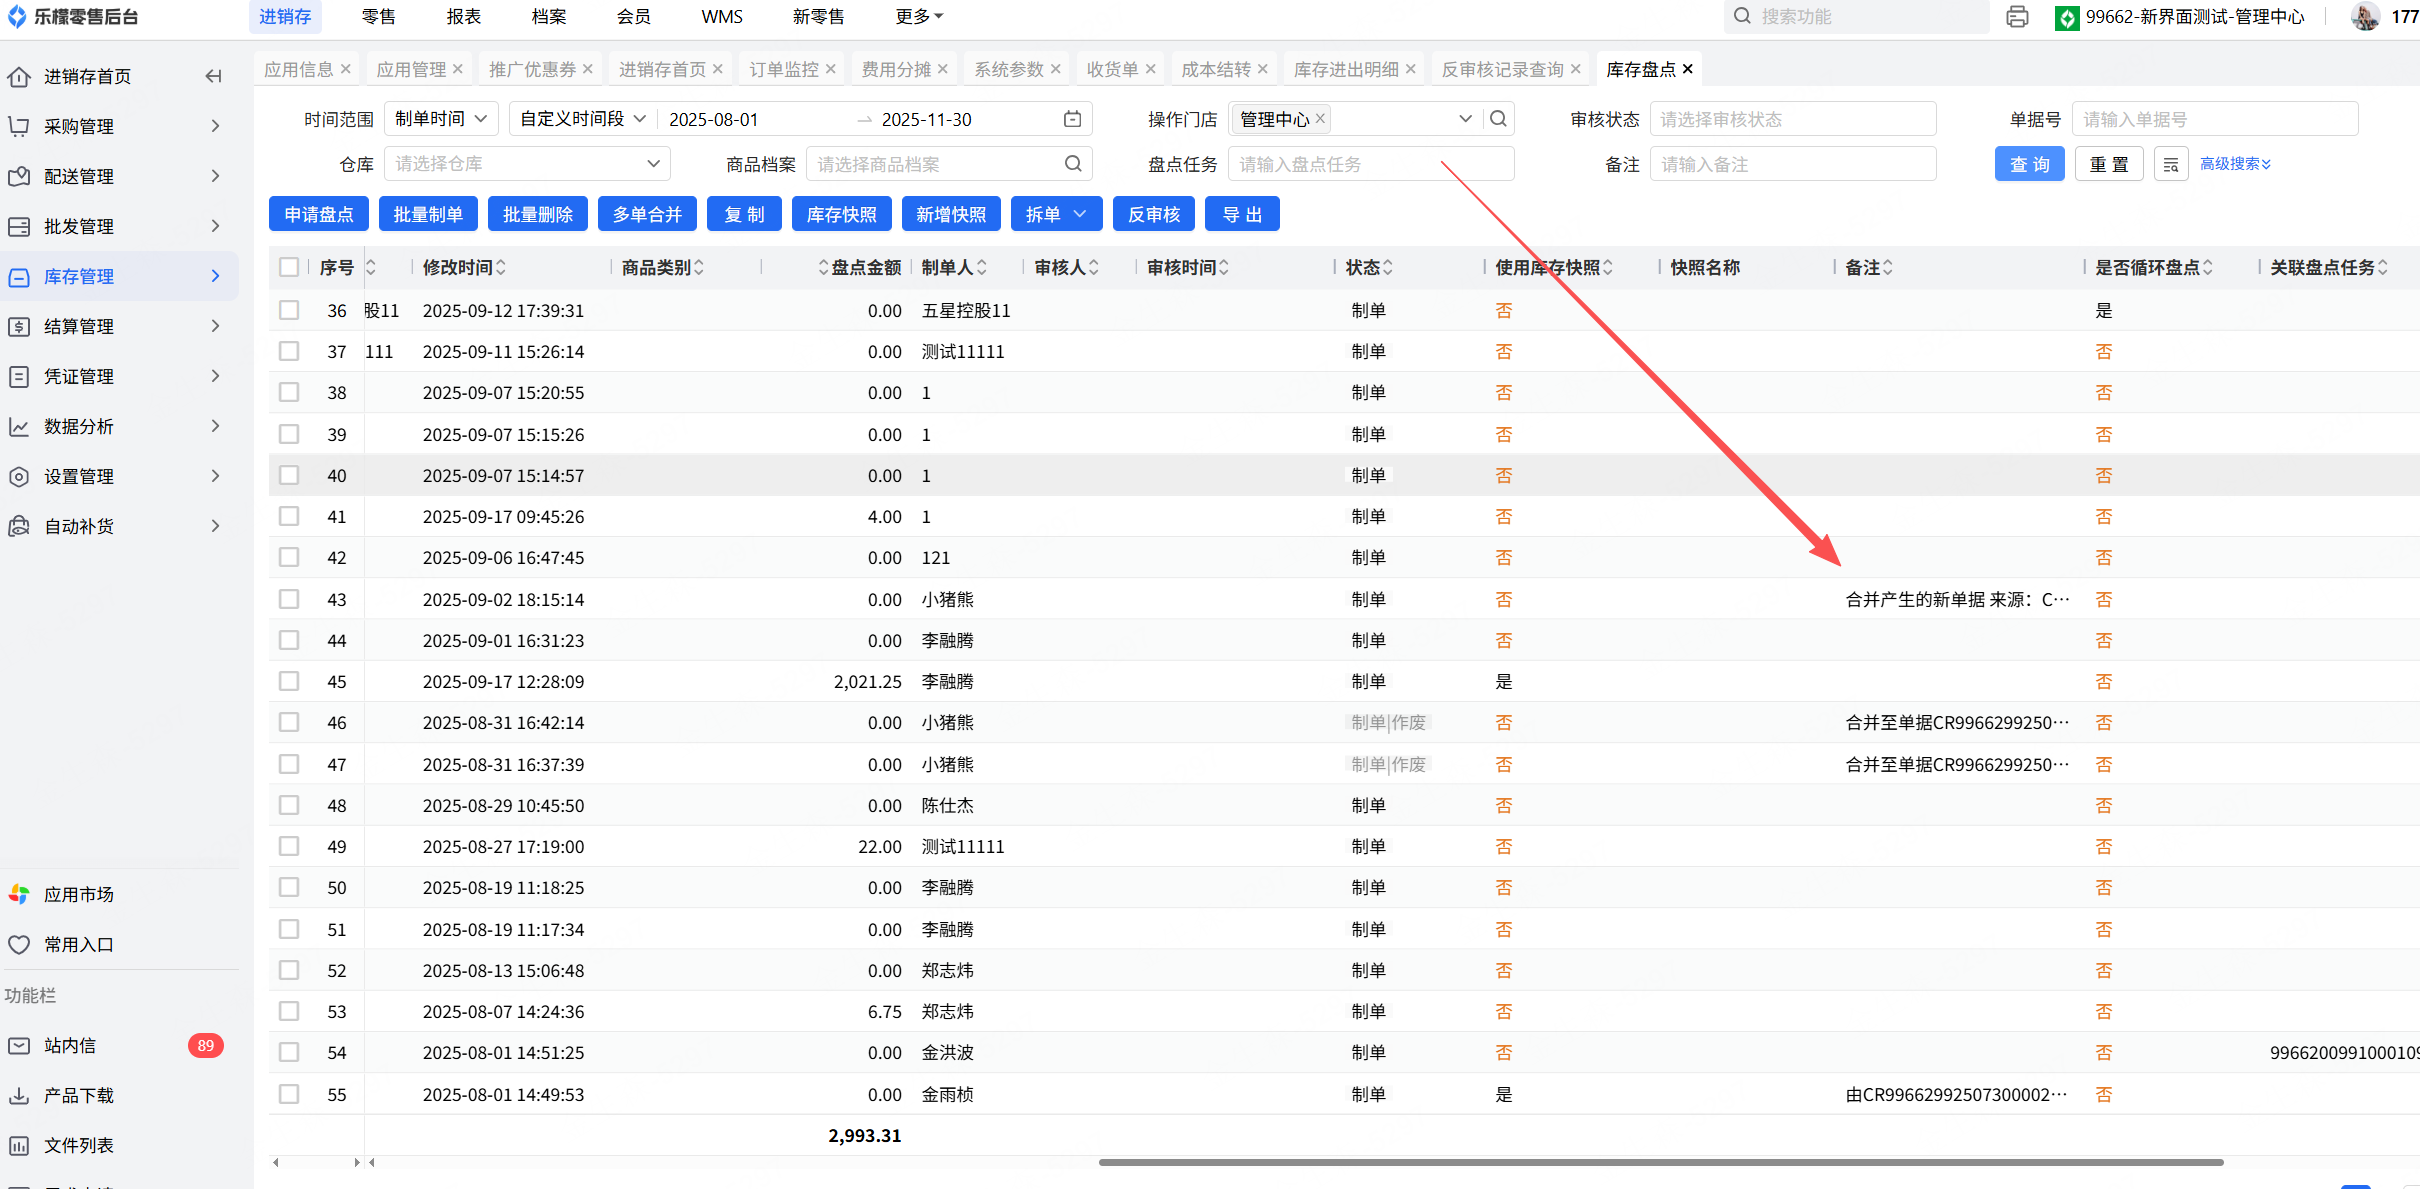
Task: Open 站内信 messages in sidebar
Action: [x=70, y=1045]
